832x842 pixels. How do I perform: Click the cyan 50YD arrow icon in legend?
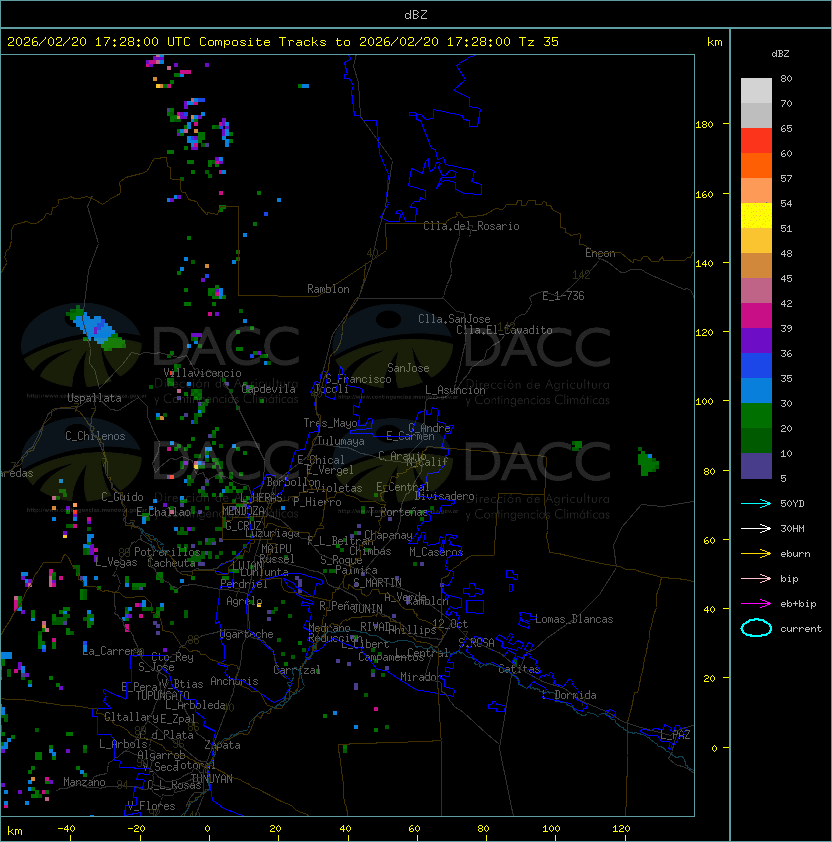756,503
